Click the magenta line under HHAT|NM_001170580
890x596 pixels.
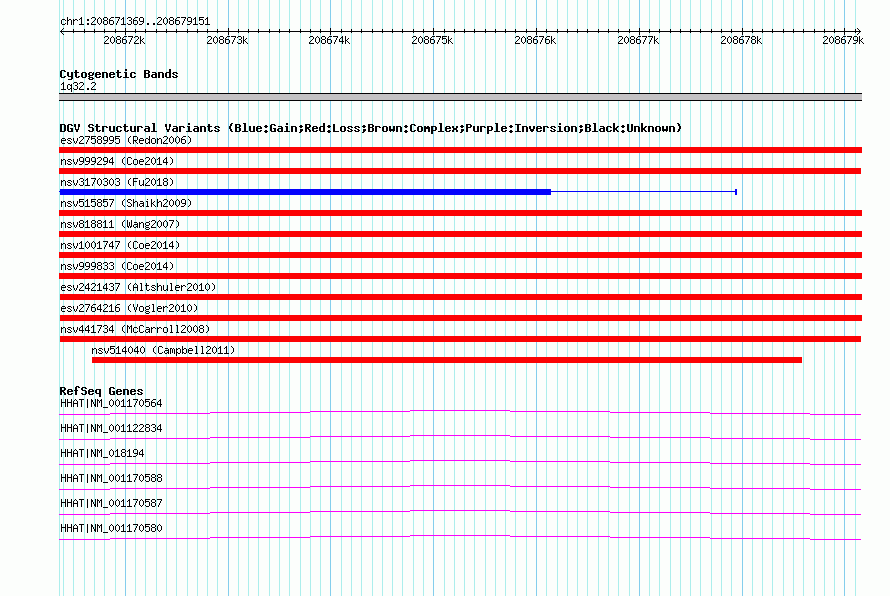pos(460,537)
